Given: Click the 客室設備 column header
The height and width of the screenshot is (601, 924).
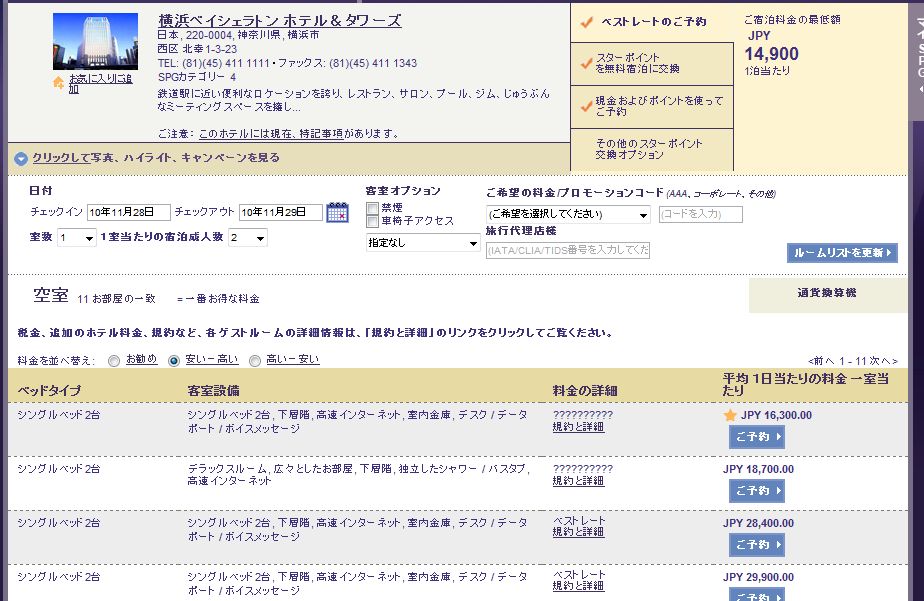Looking at the screenshot, I should [213, 391].
